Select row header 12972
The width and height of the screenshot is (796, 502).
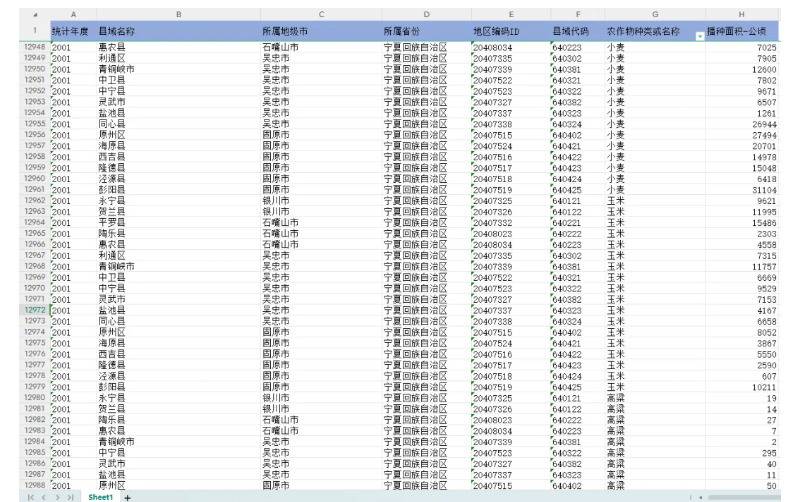[35, 310]
